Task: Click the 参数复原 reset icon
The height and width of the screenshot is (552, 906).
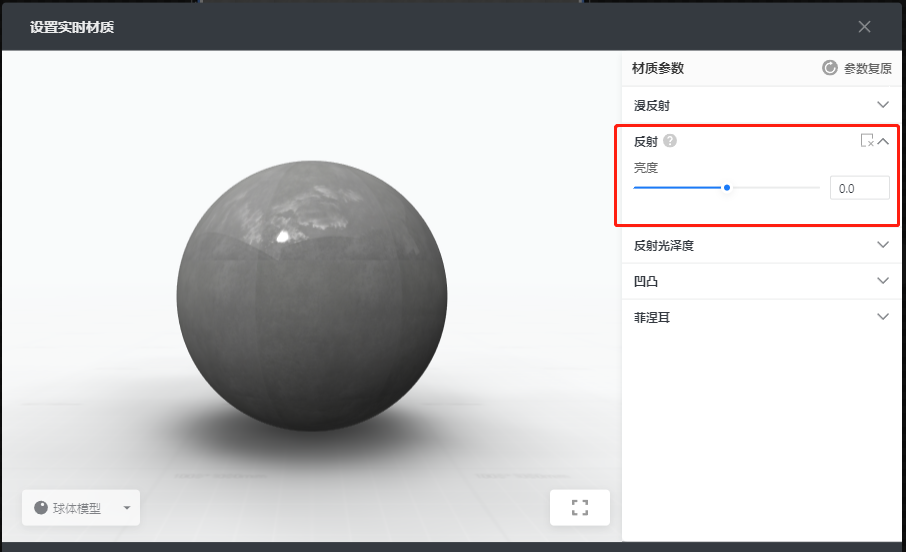Action: tap(830, 68)
